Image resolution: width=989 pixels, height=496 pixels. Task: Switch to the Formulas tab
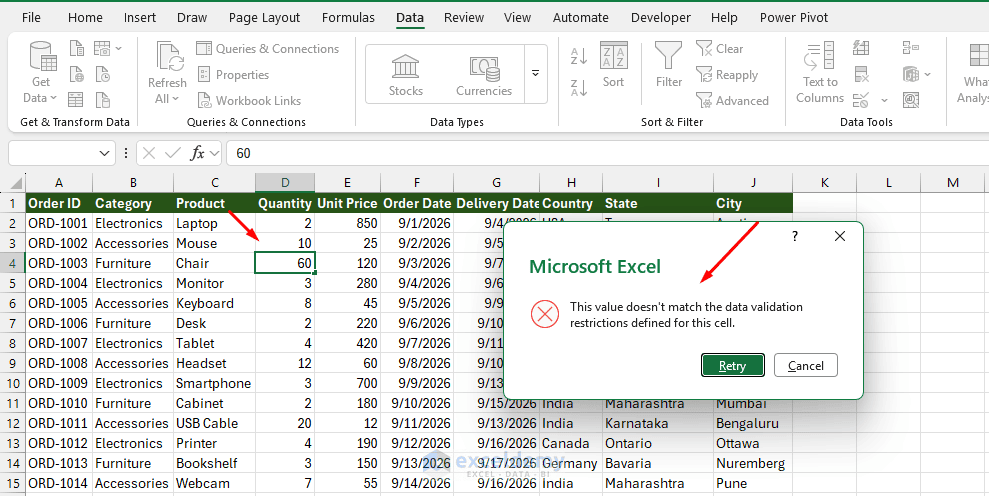coord(348,18)
